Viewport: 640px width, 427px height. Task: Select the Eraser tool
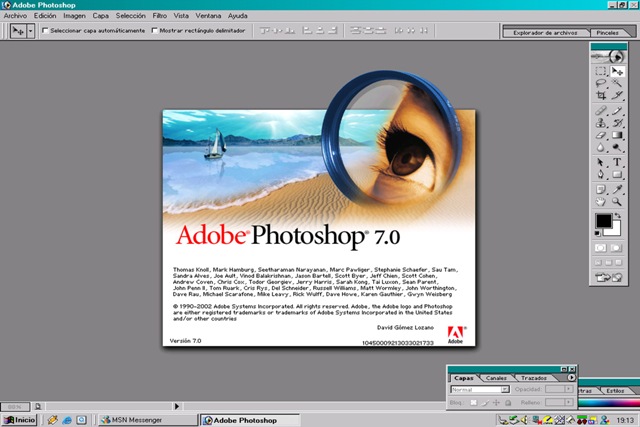pos(600,135)
